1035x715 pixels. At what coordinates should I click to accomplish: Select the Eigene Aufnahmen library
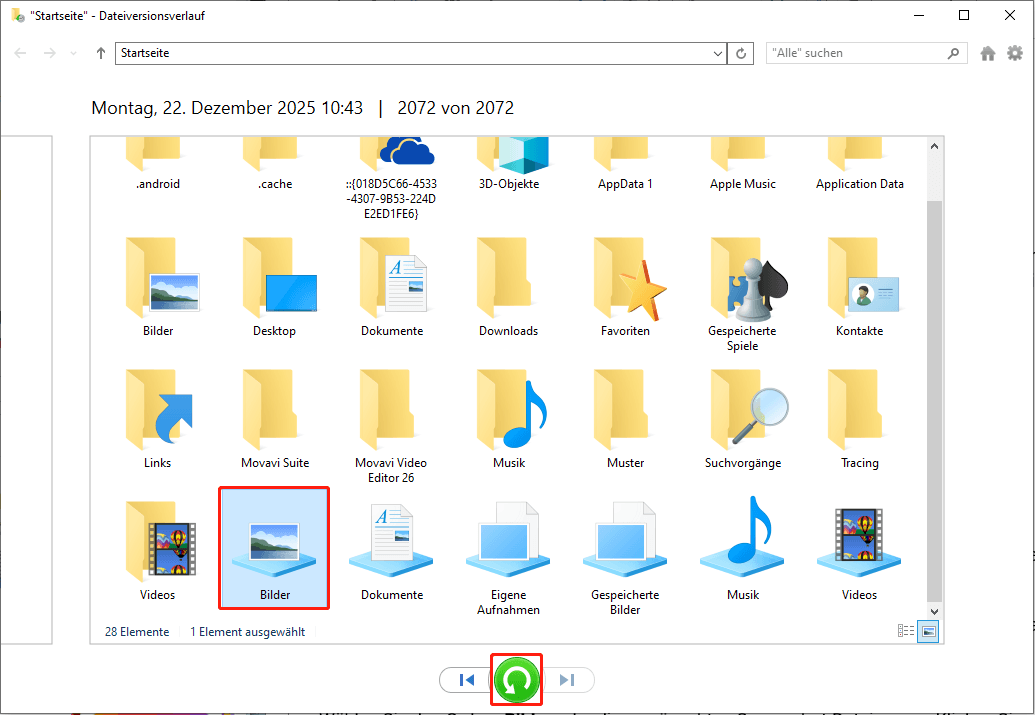[x=508, y=555]
